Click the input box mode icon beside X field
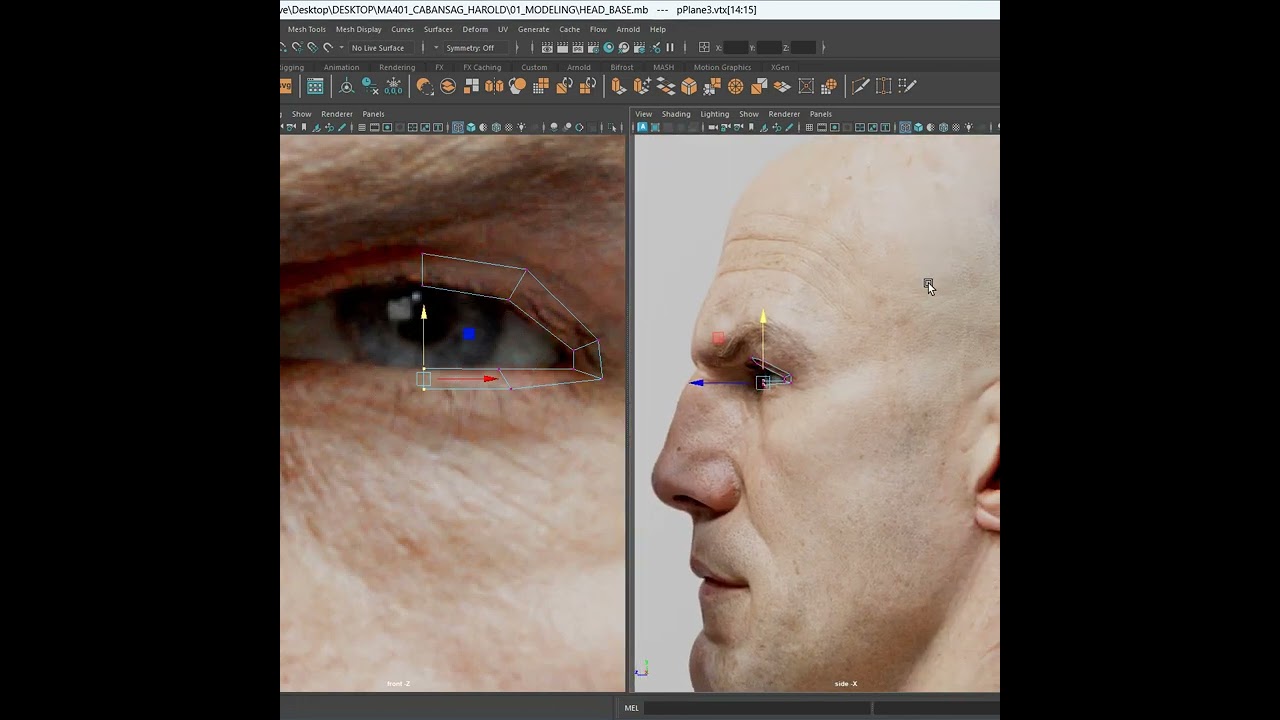Screen dimensions: 1280x720 point(704,47)
